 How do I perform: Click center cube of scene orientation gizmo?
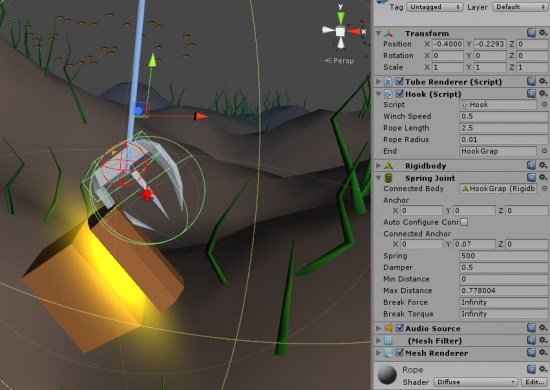tap(340, 32)
